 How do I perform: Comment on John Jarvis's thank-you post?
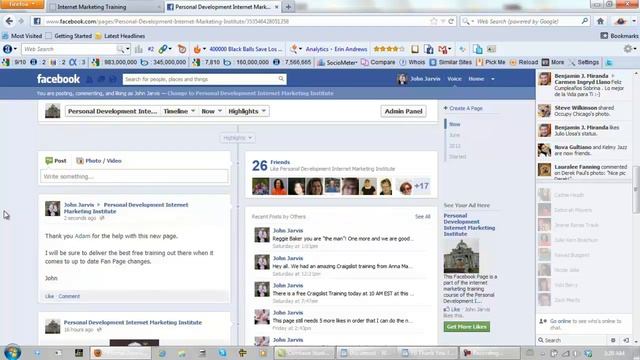(69, 296)
